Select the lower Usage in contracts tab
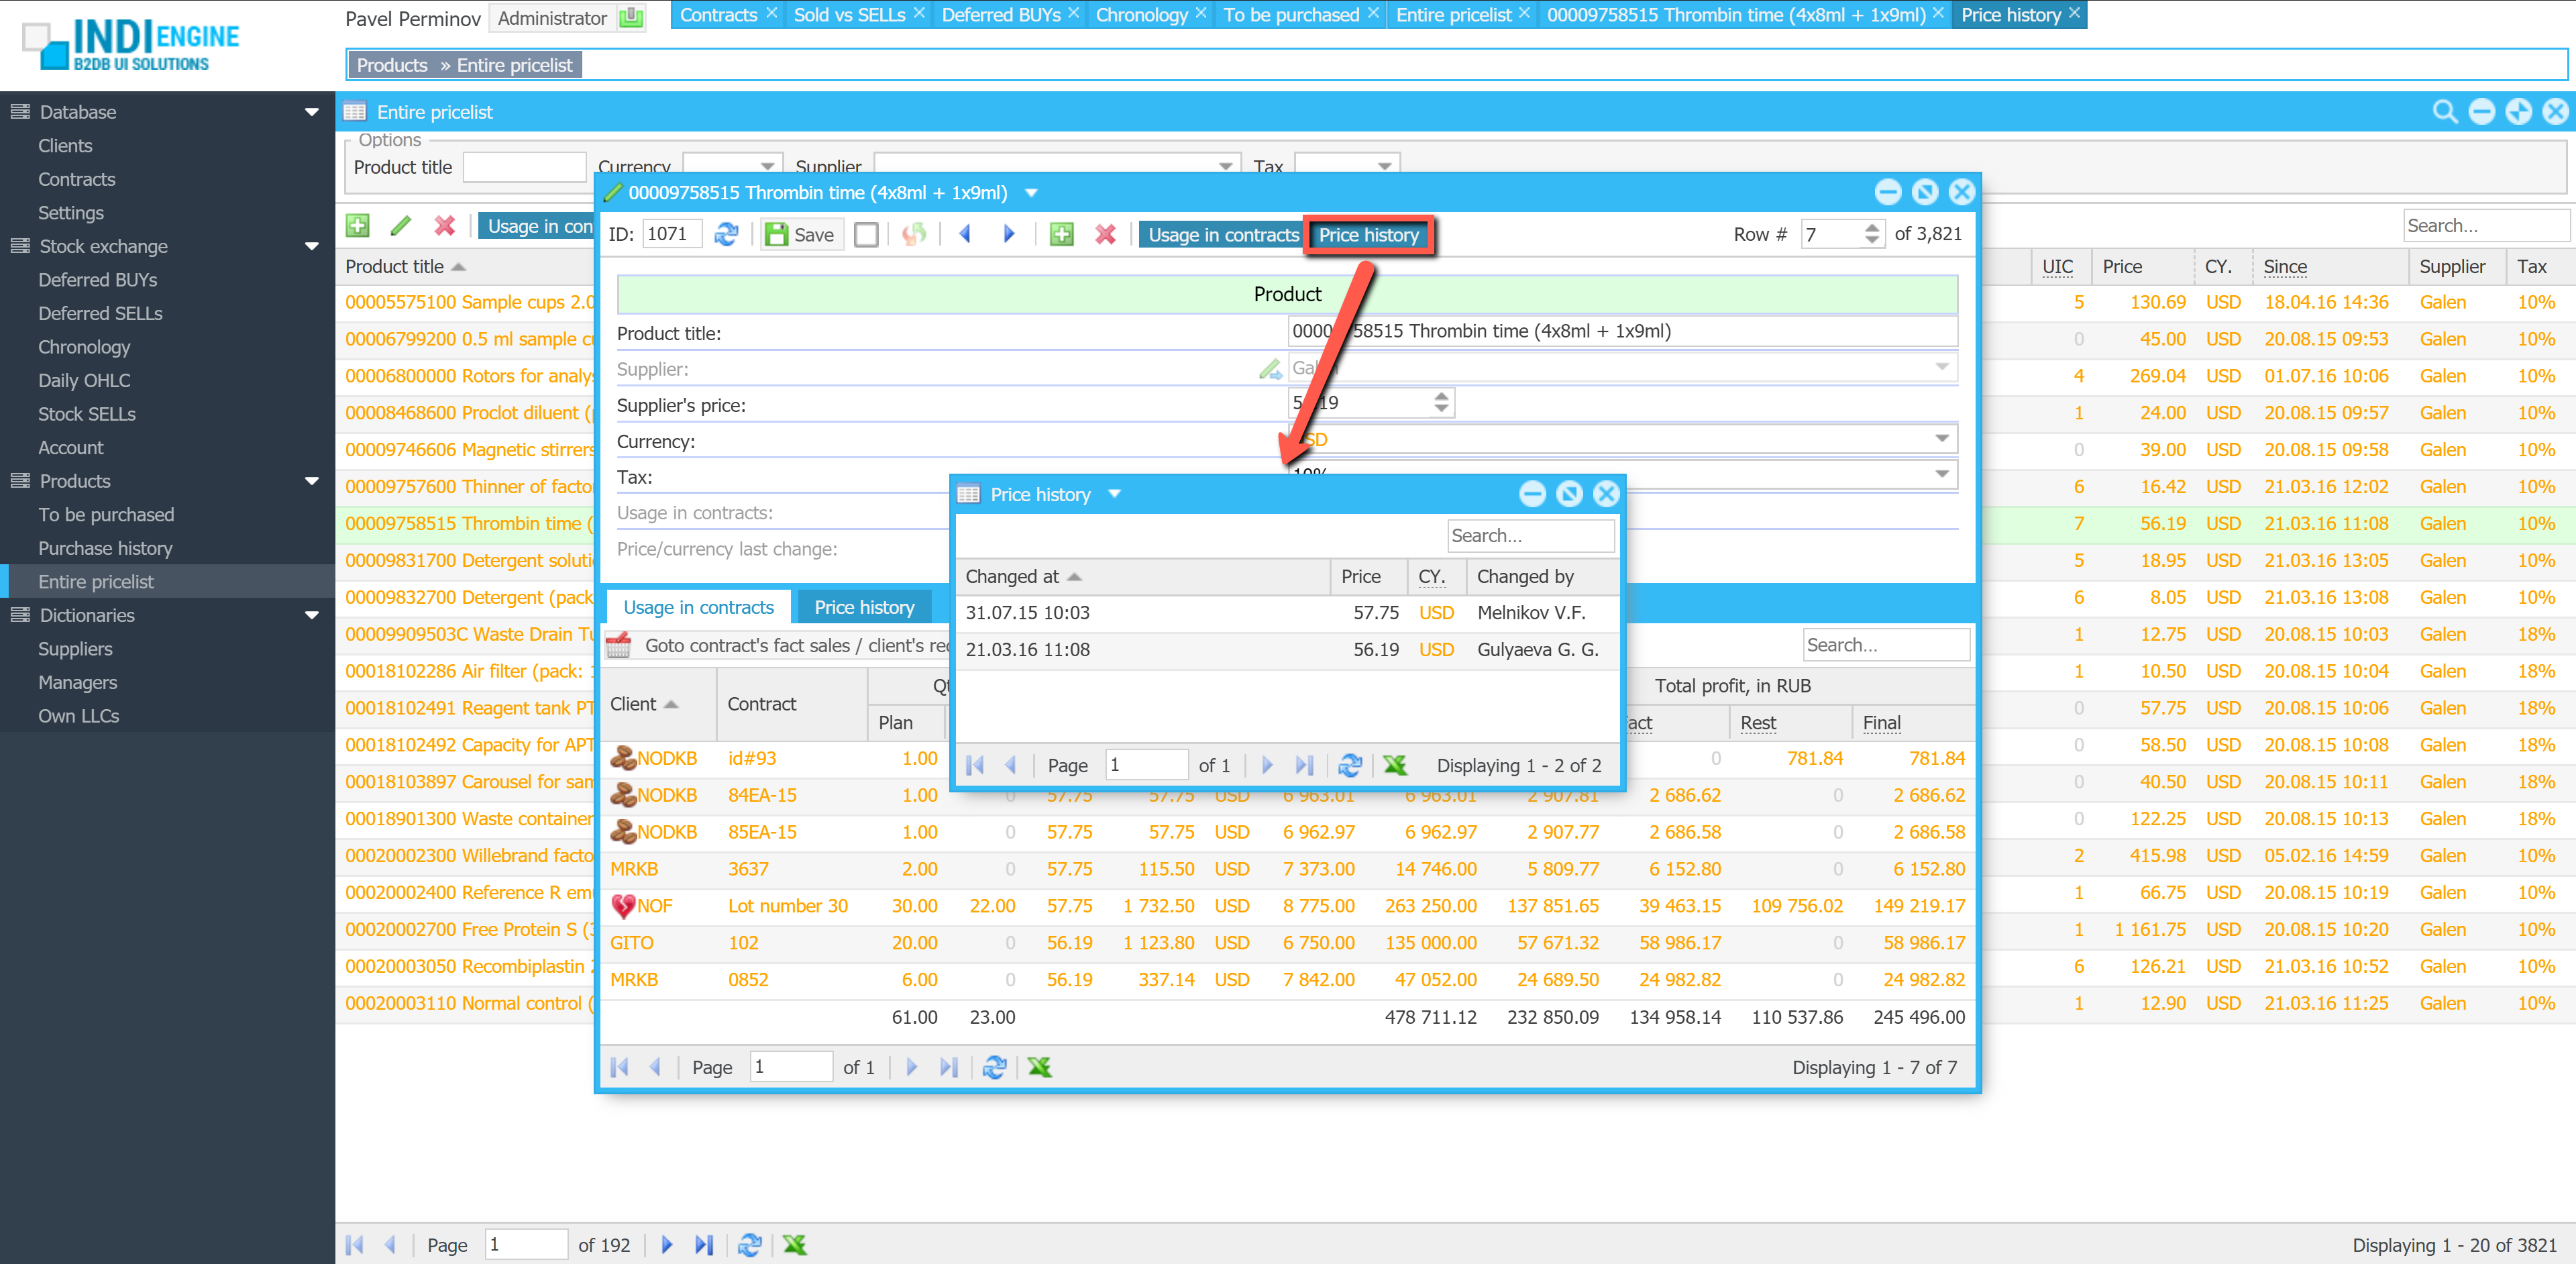2576x1264 pixels. coord(698,607)
